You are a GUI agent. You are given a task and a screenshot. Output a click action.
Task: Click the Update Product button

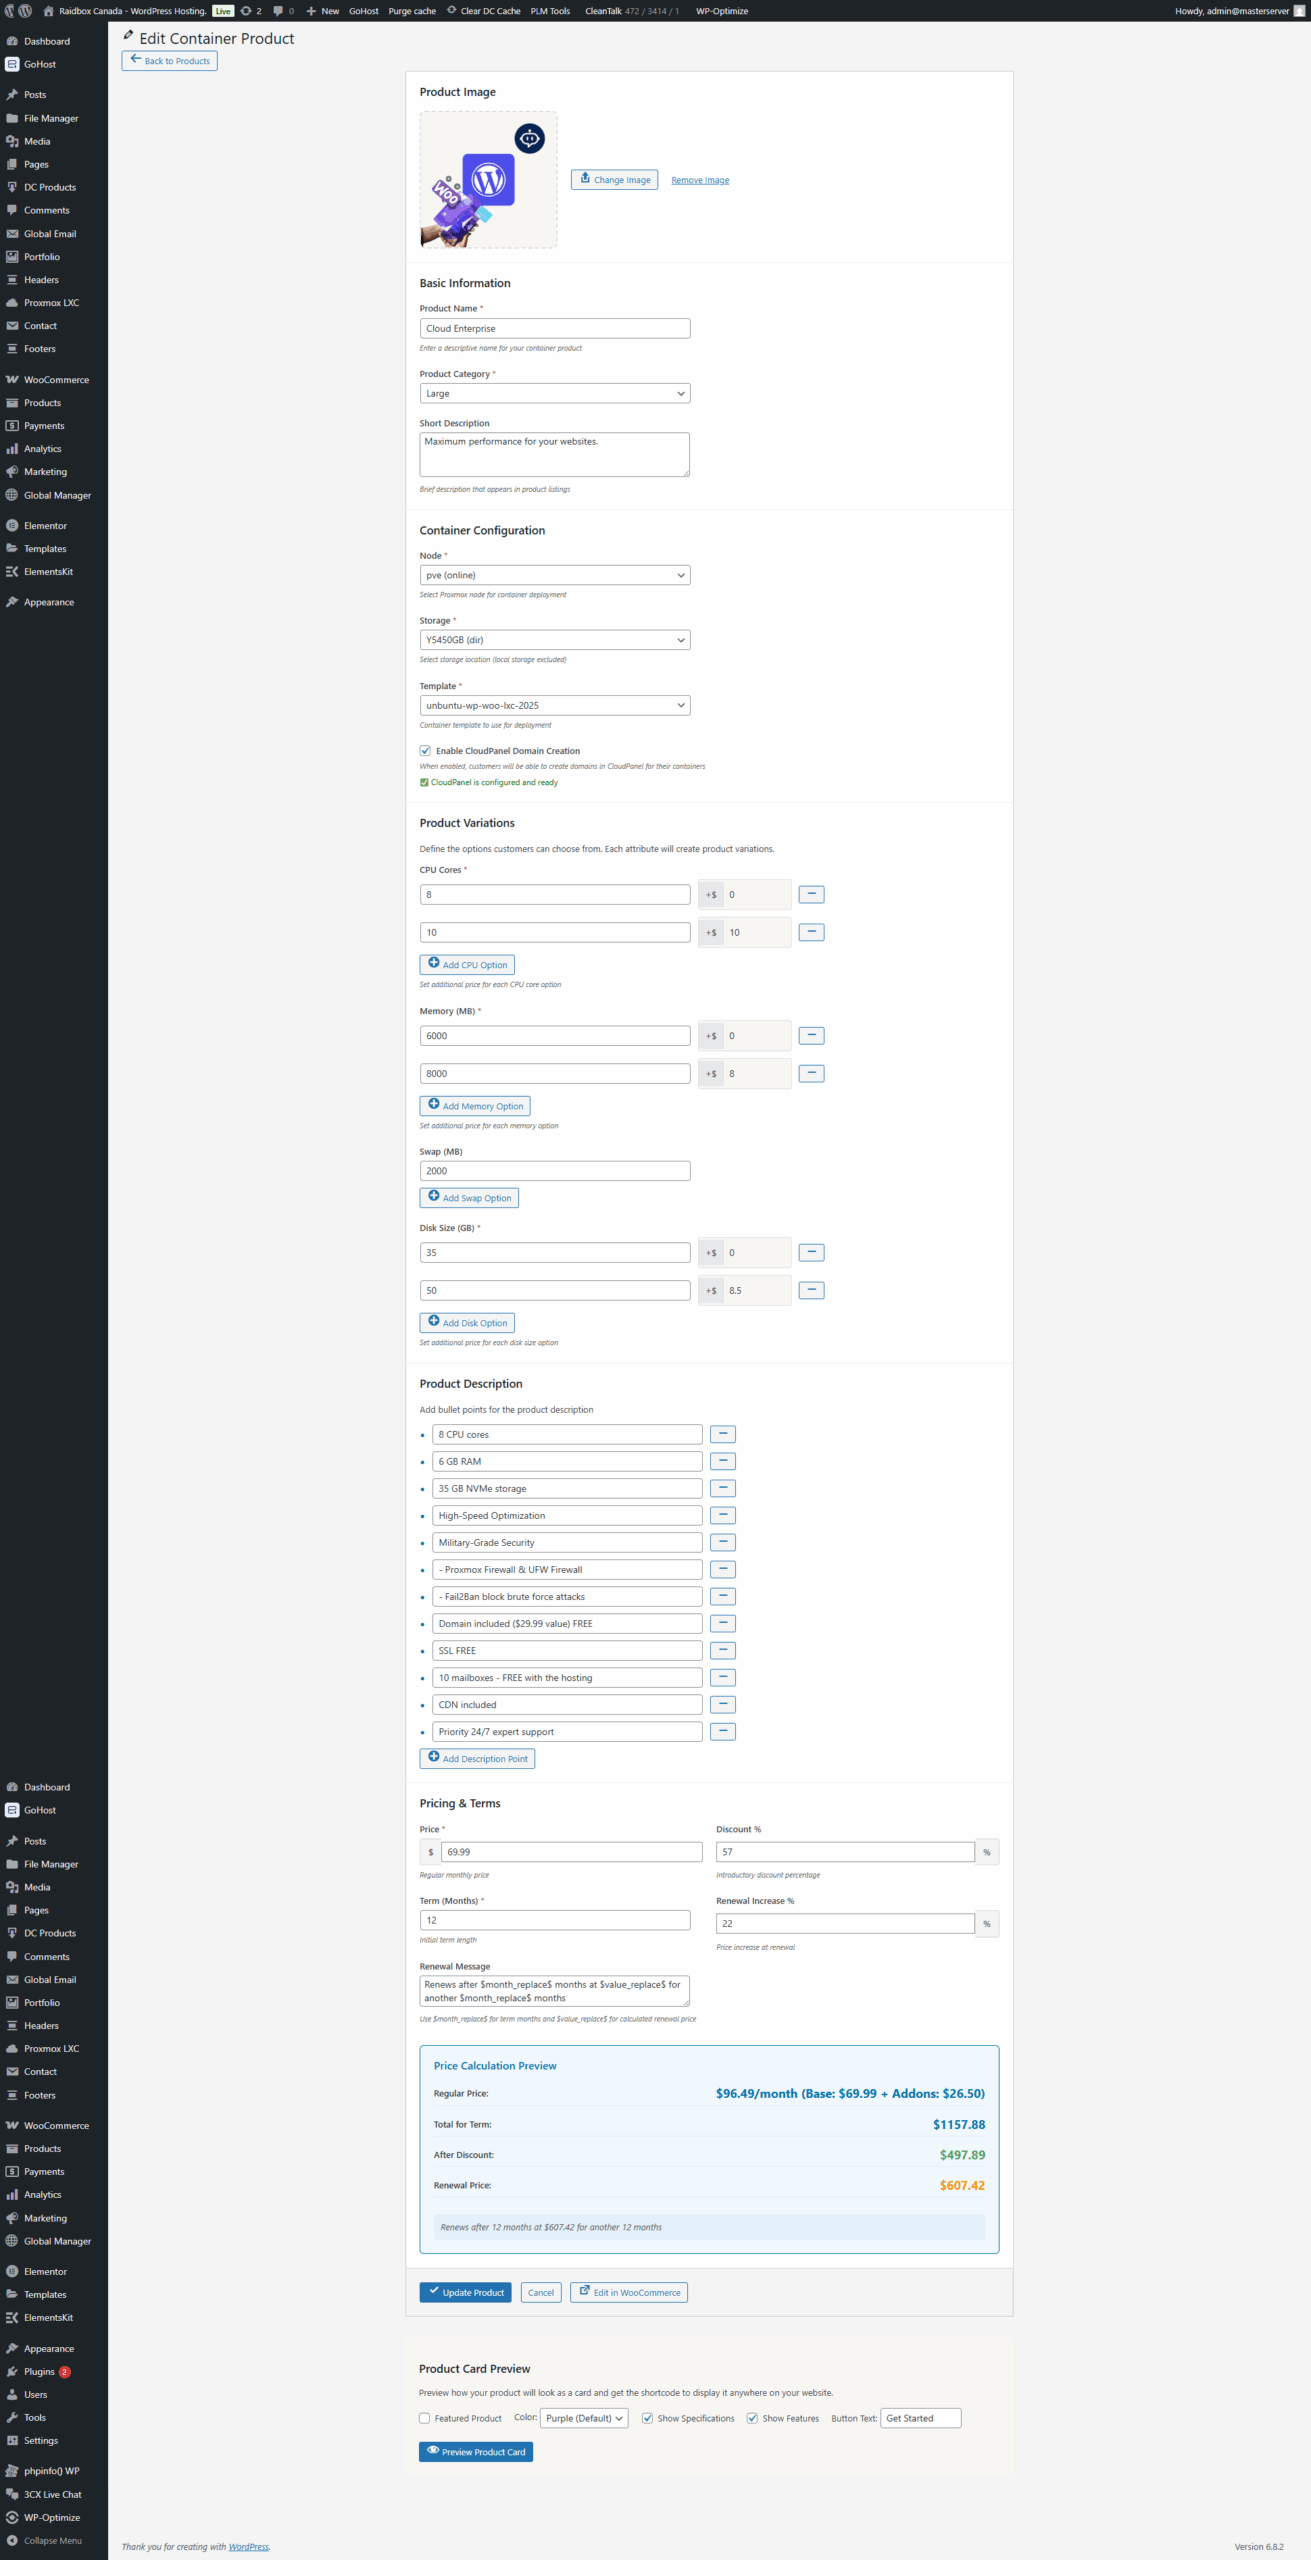point(465,2292)
